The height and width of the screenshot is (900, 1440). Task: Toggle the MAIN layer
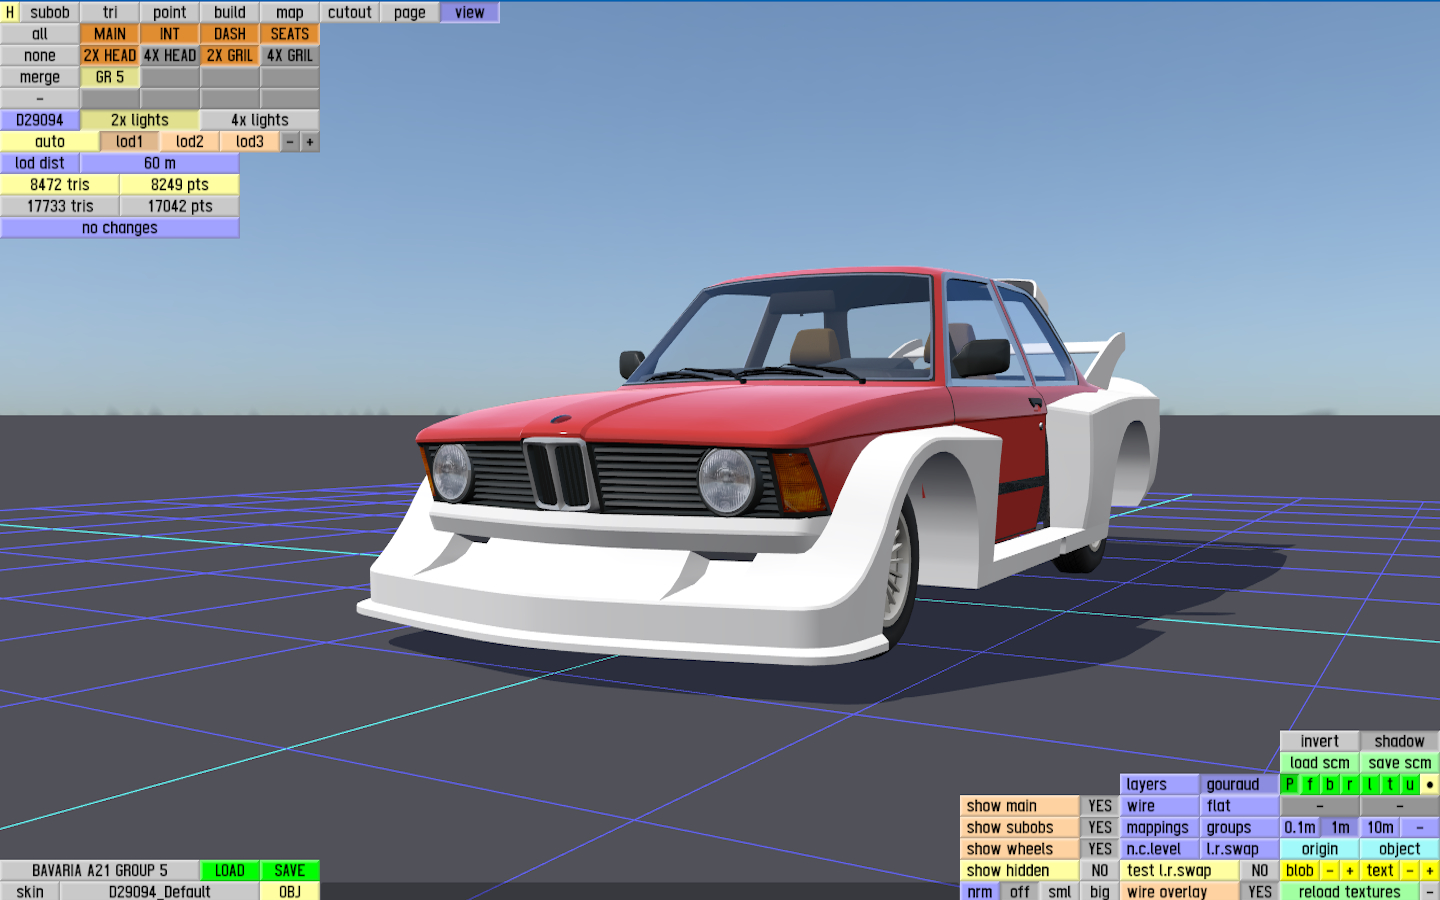coord(110,34)
